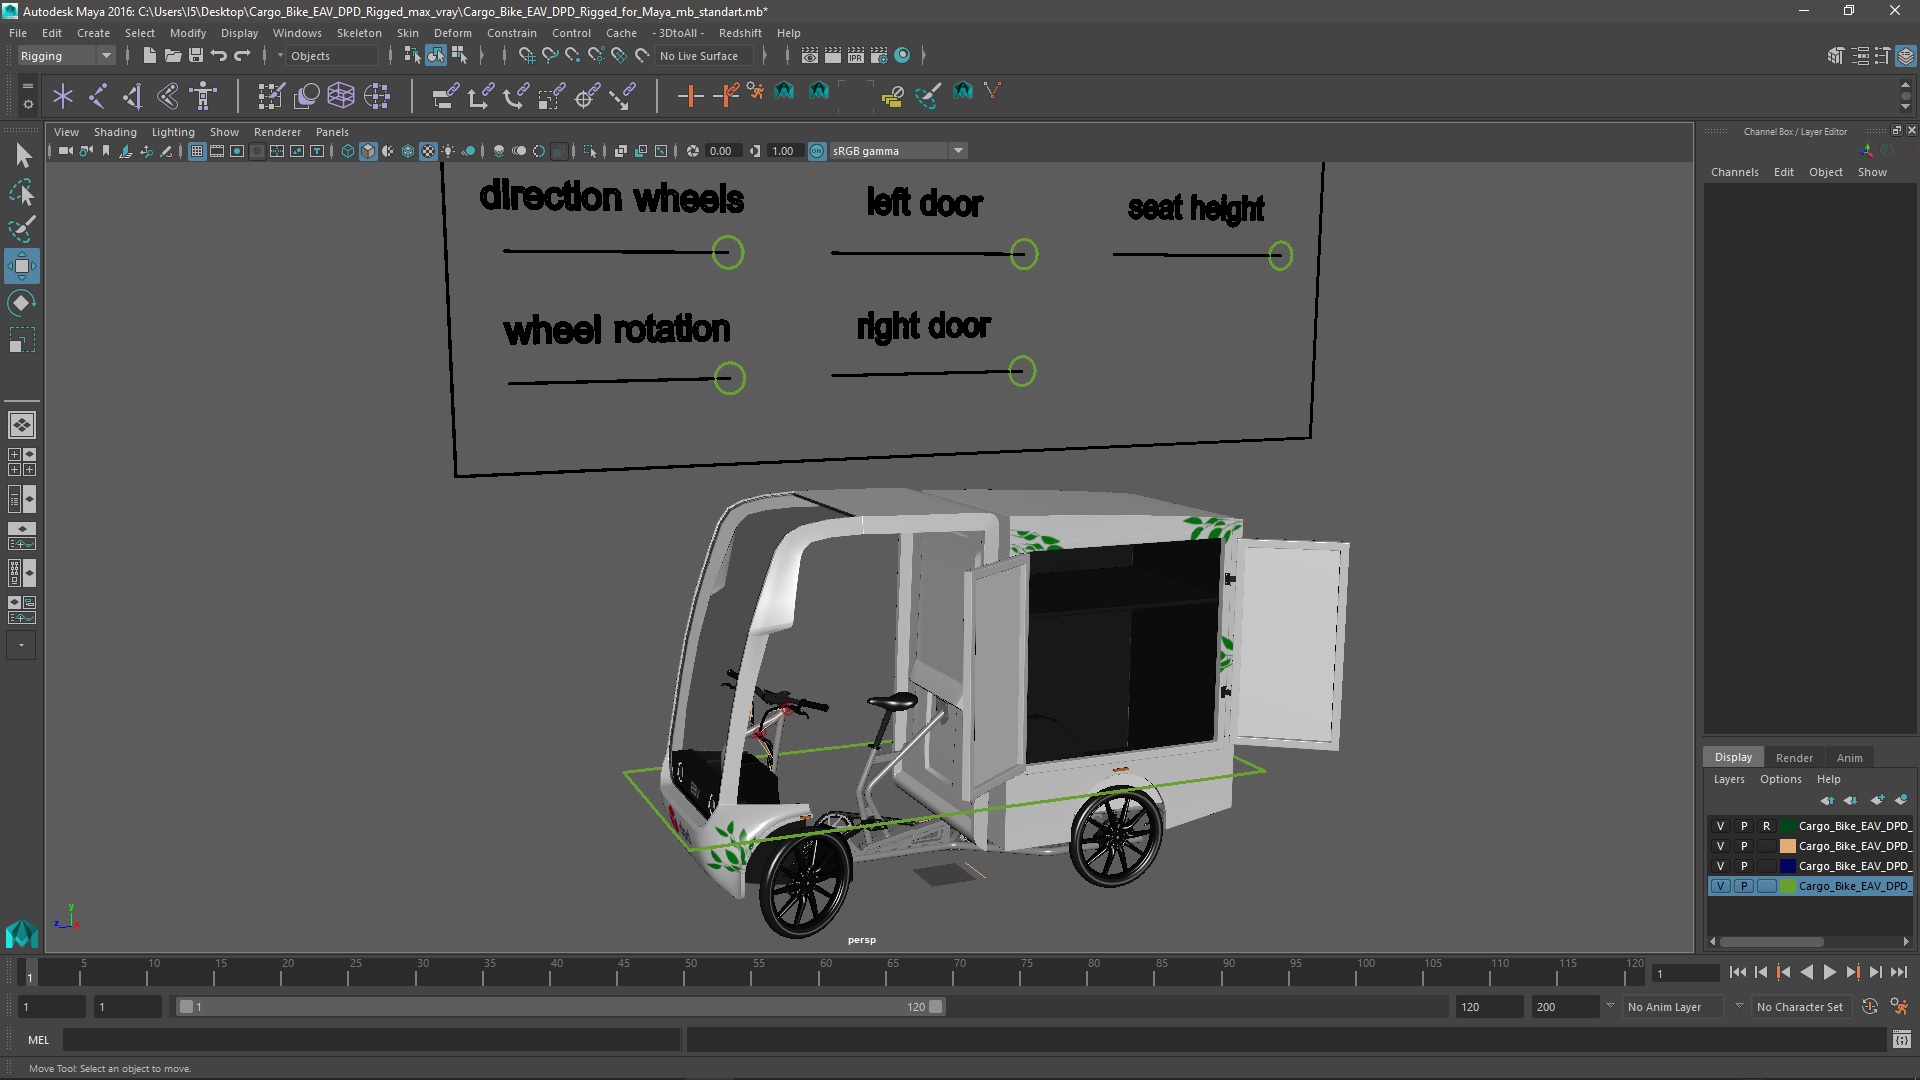Screen dimensions: 1920x1080
Task: Click the Human IK character shelf icon
Action: coord(203,96)
